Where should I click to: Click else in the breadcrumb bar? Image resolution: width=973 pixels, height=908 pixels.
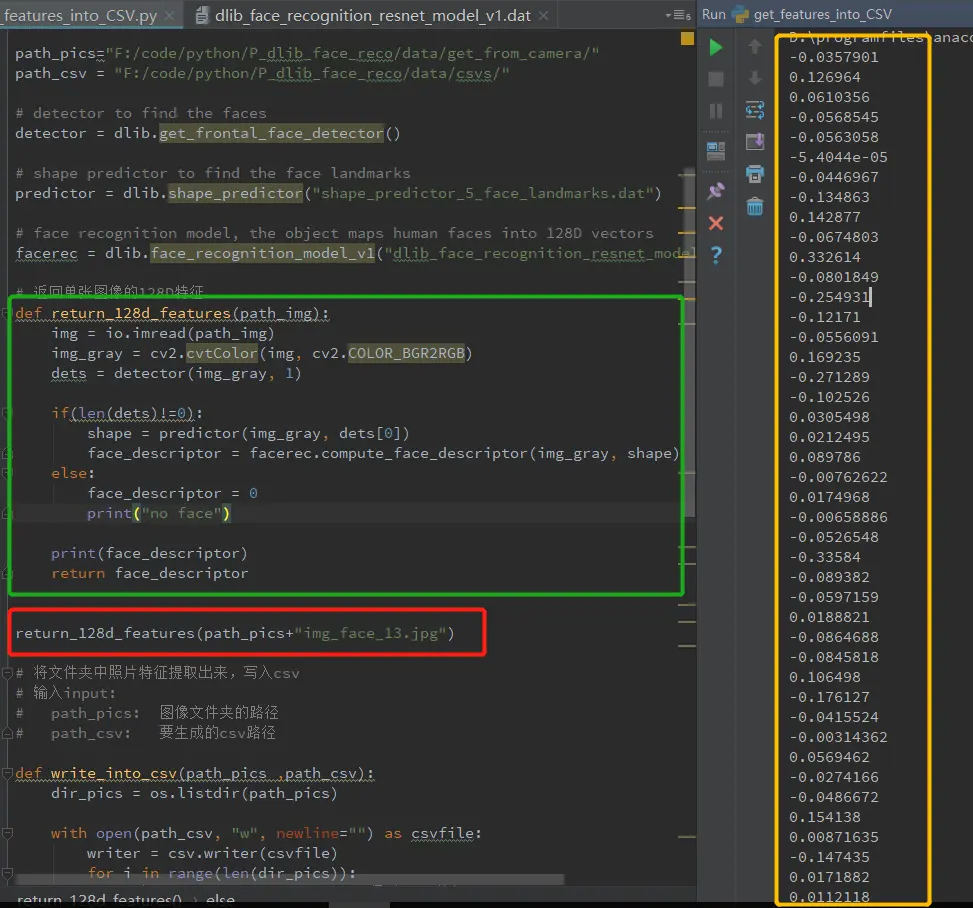tap(220, 900)
